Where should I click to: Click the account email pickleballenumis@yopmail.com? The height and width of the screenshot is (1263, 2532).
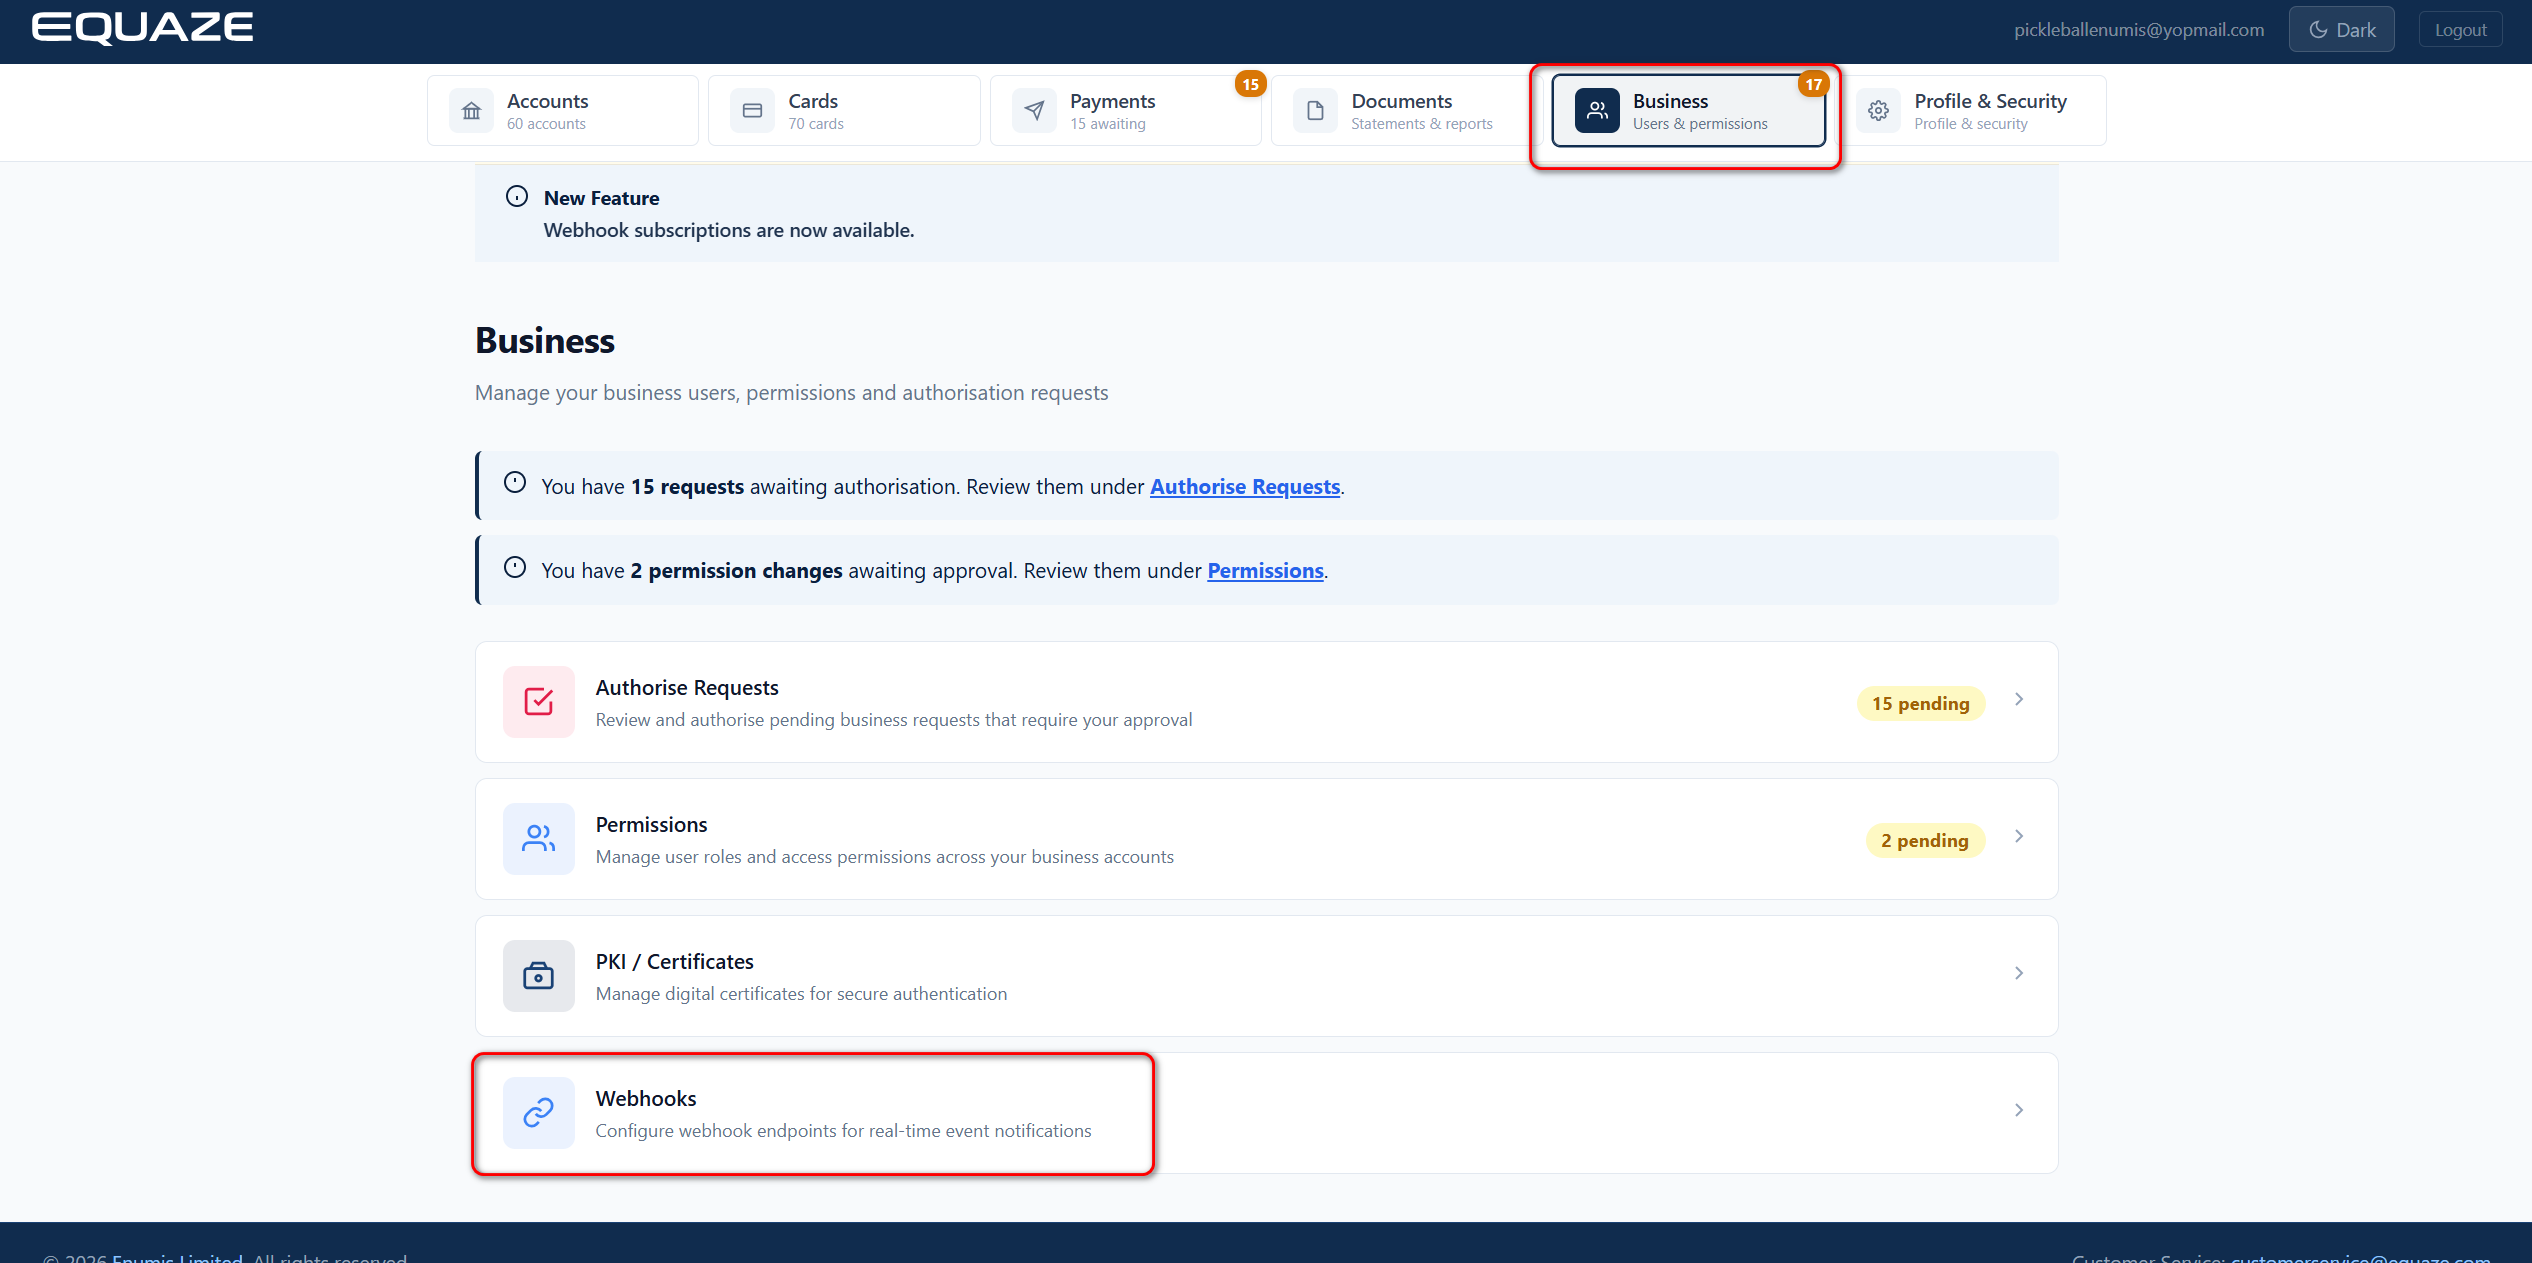(x=2139, y=30)
